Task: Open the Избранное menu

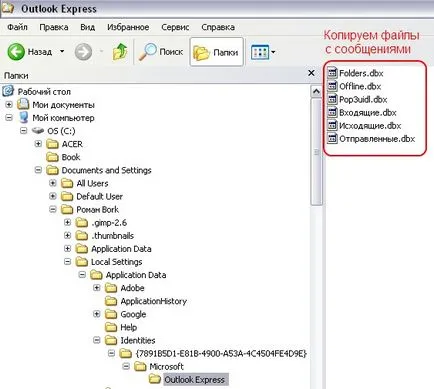Action: tap(128, 27)
